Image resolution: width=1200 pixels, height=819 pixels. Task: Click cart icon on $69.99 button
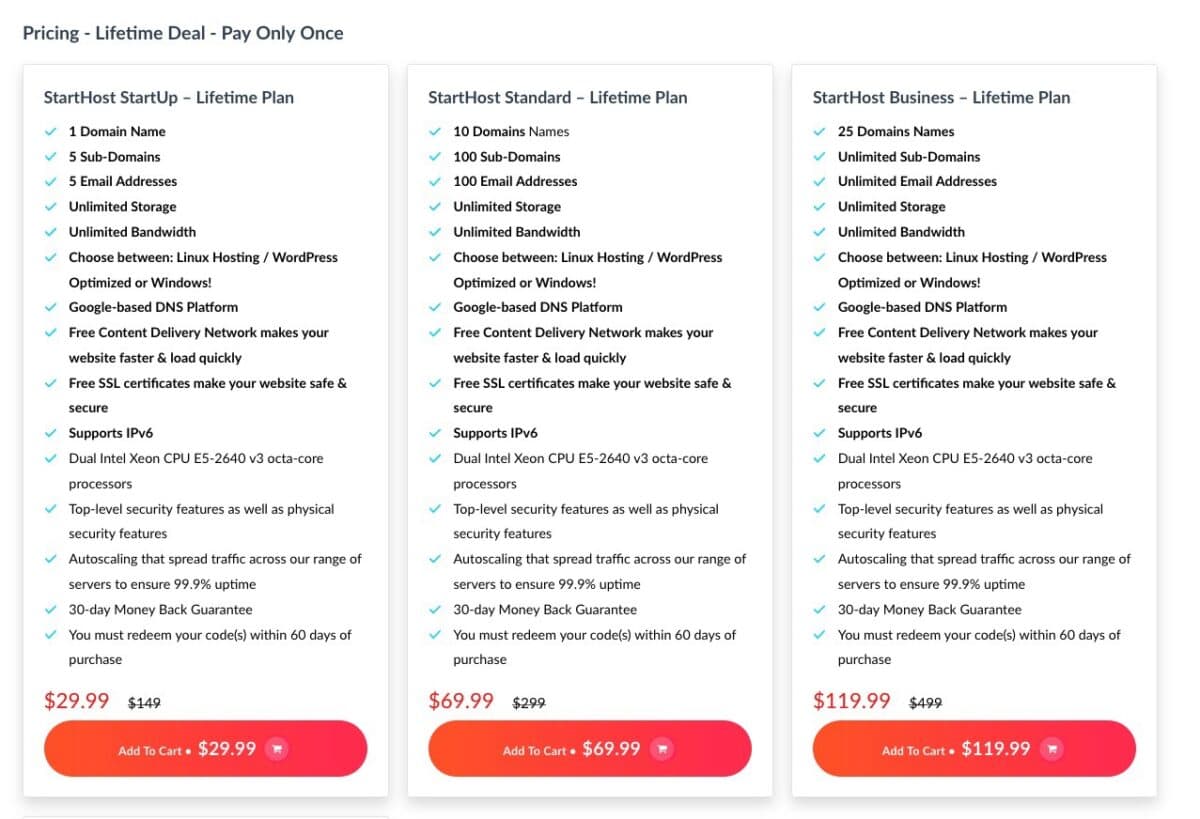(661, 749)
